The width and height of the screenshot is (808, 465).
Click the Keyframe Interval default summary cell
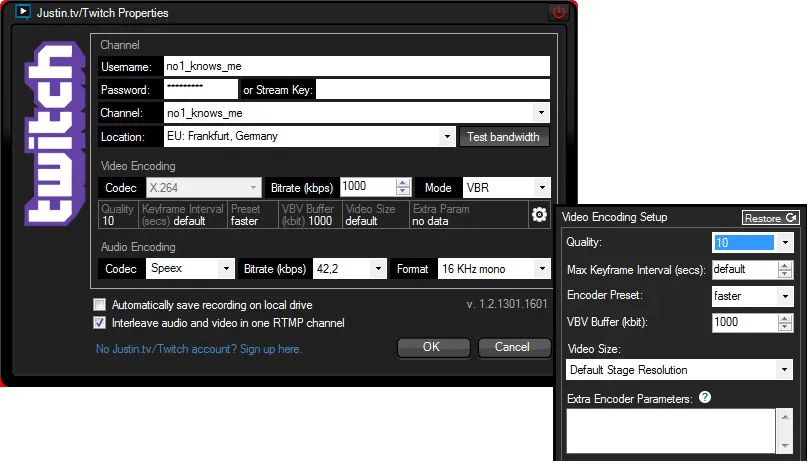click(x=183, y=214)
